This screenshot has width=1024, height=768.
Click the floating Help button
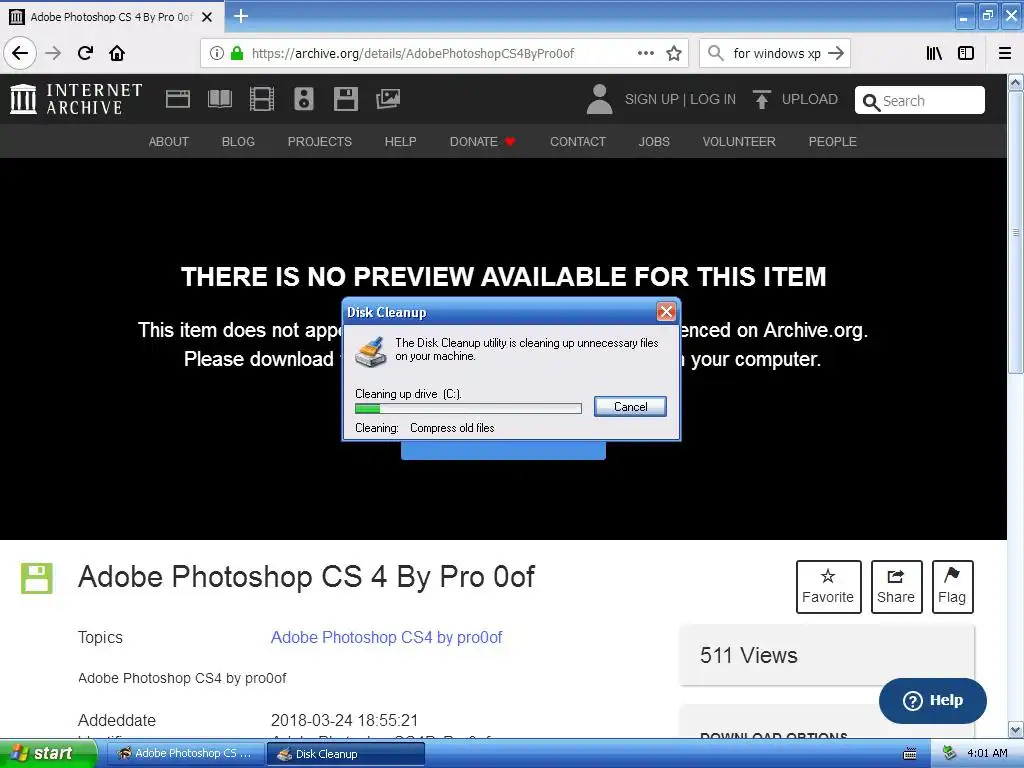[x=933, y=700]
